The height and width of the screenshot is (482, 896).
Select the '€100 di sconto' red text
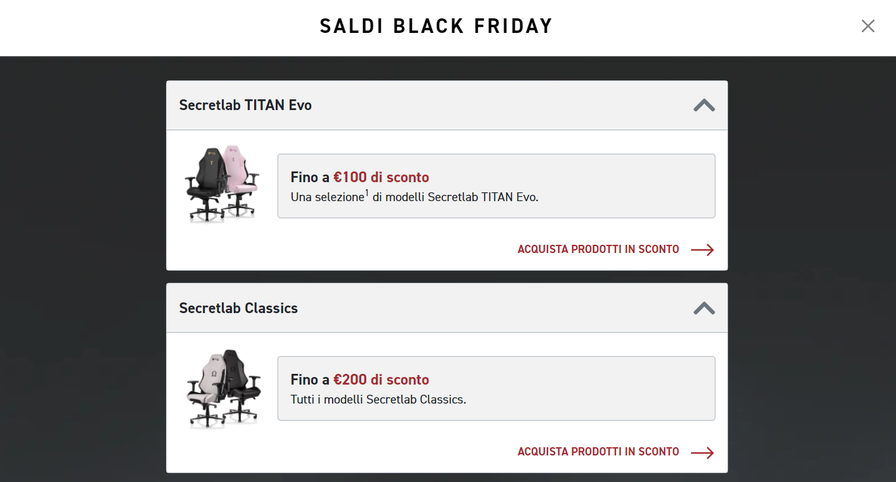point(381,177)
